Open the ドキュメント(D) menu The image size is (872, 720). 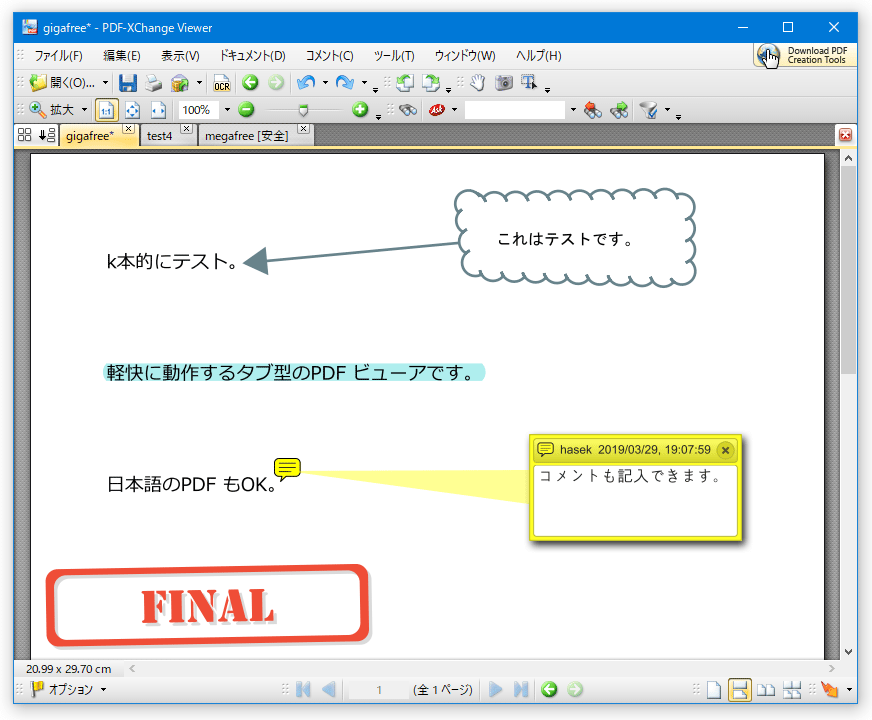(252, 56)
